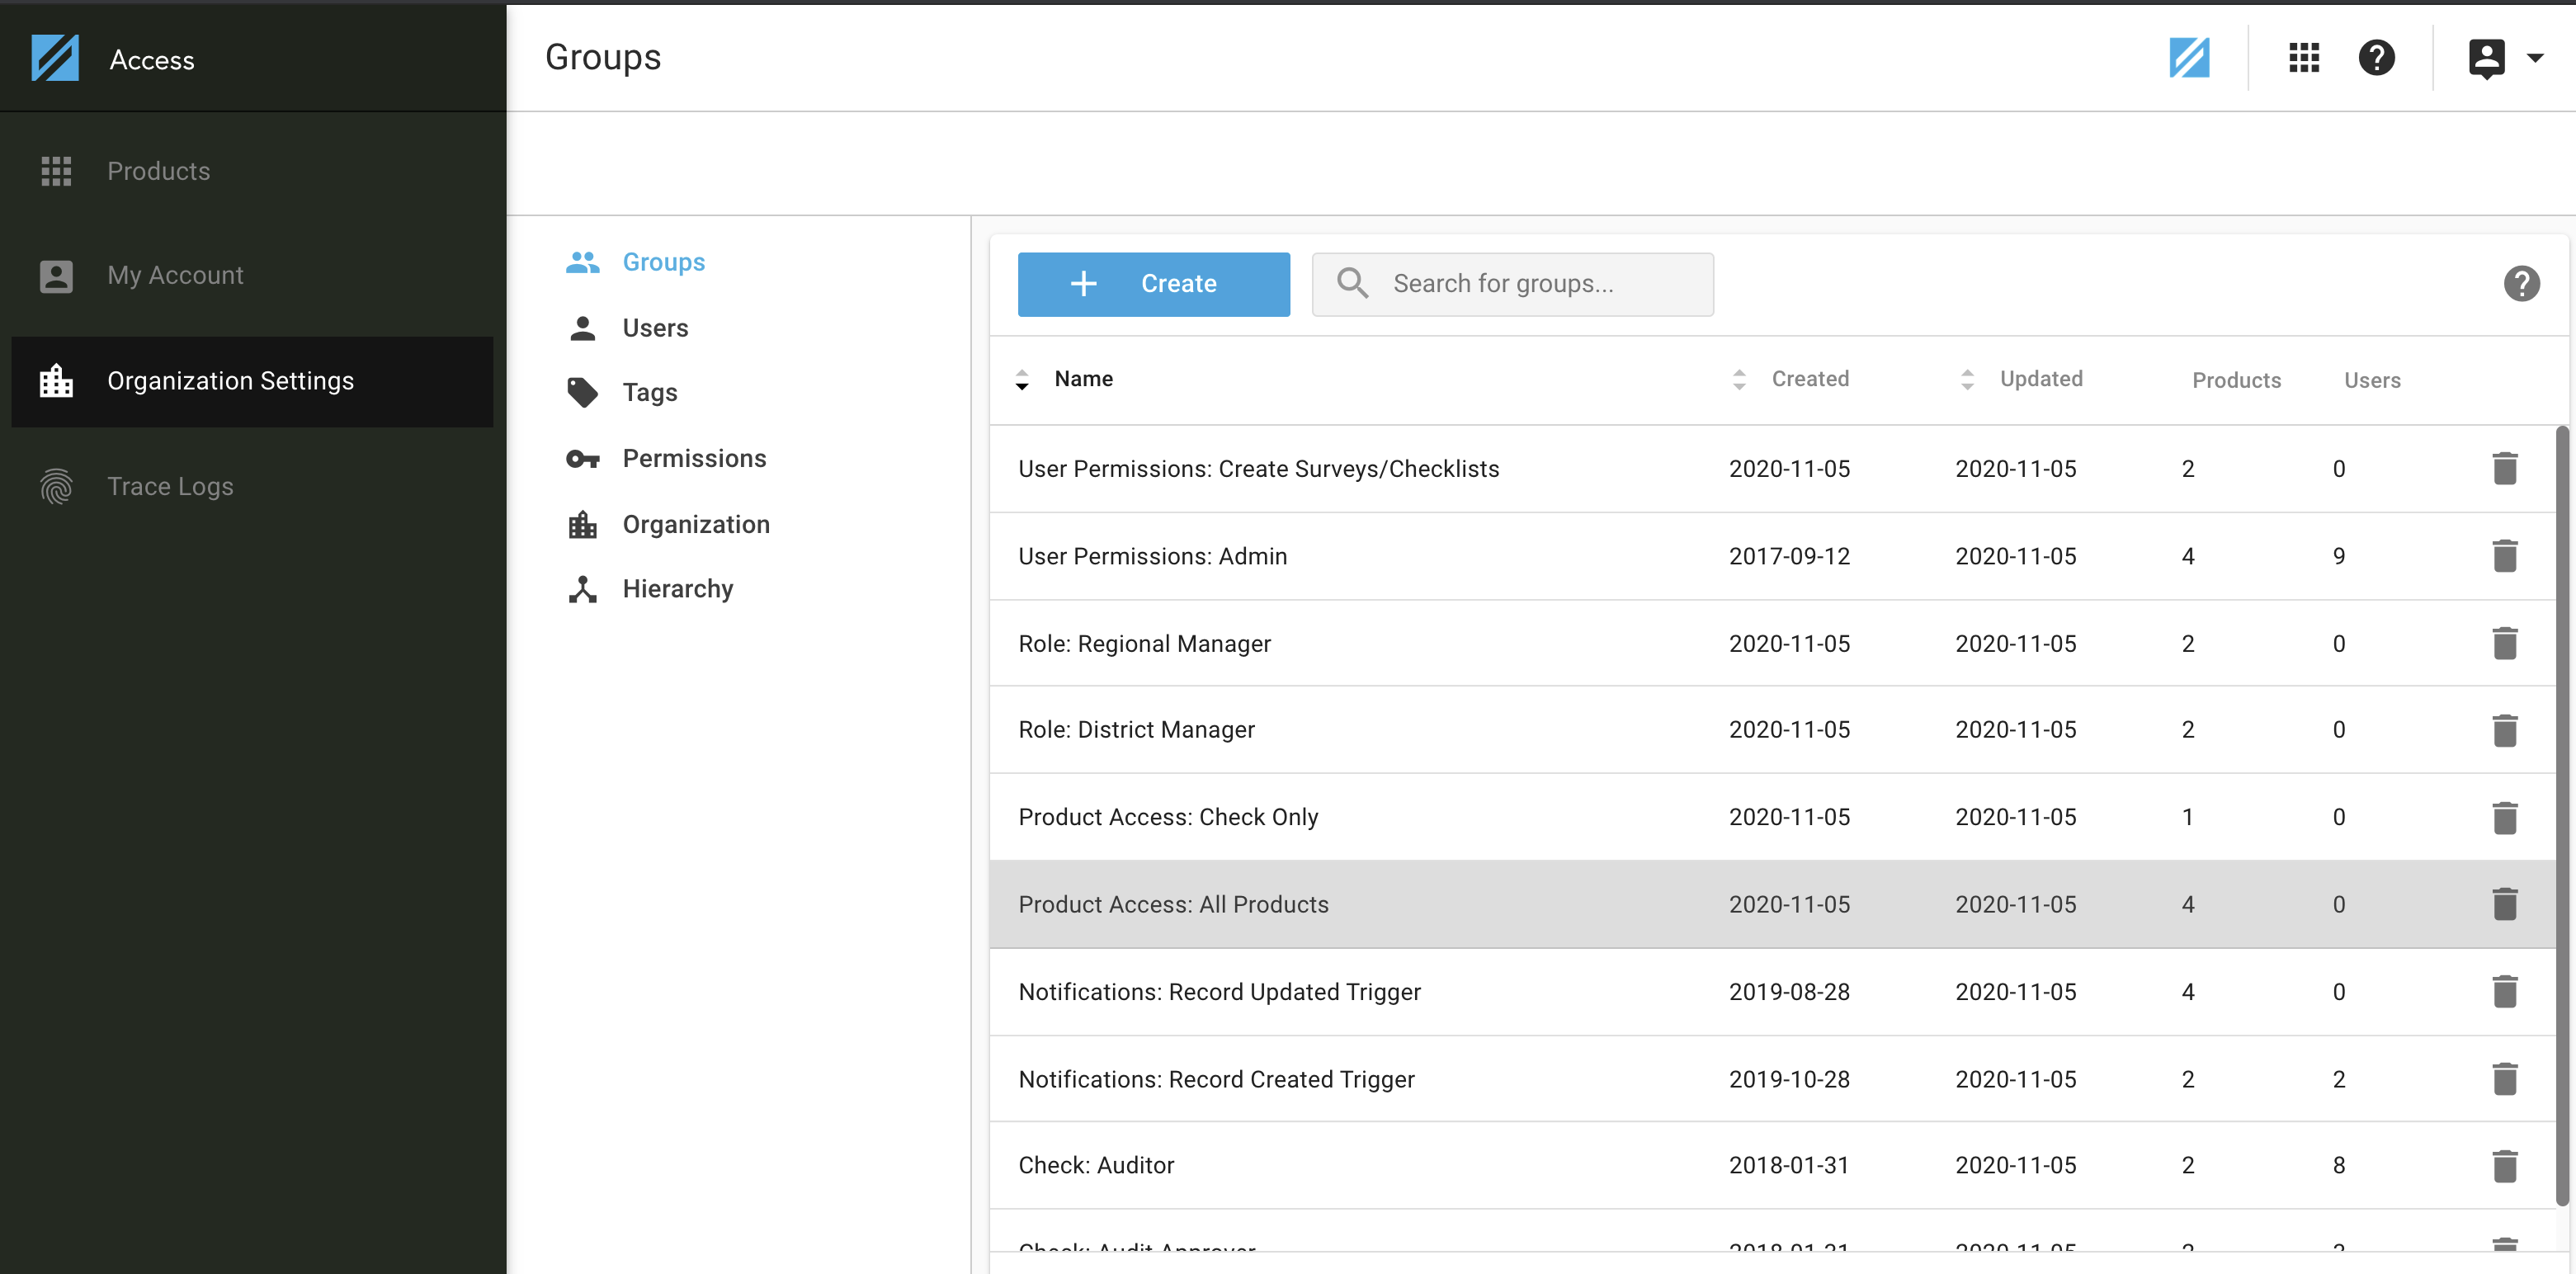
Task: Click the 2017-09-12 created date cell
Action: 1789,556
